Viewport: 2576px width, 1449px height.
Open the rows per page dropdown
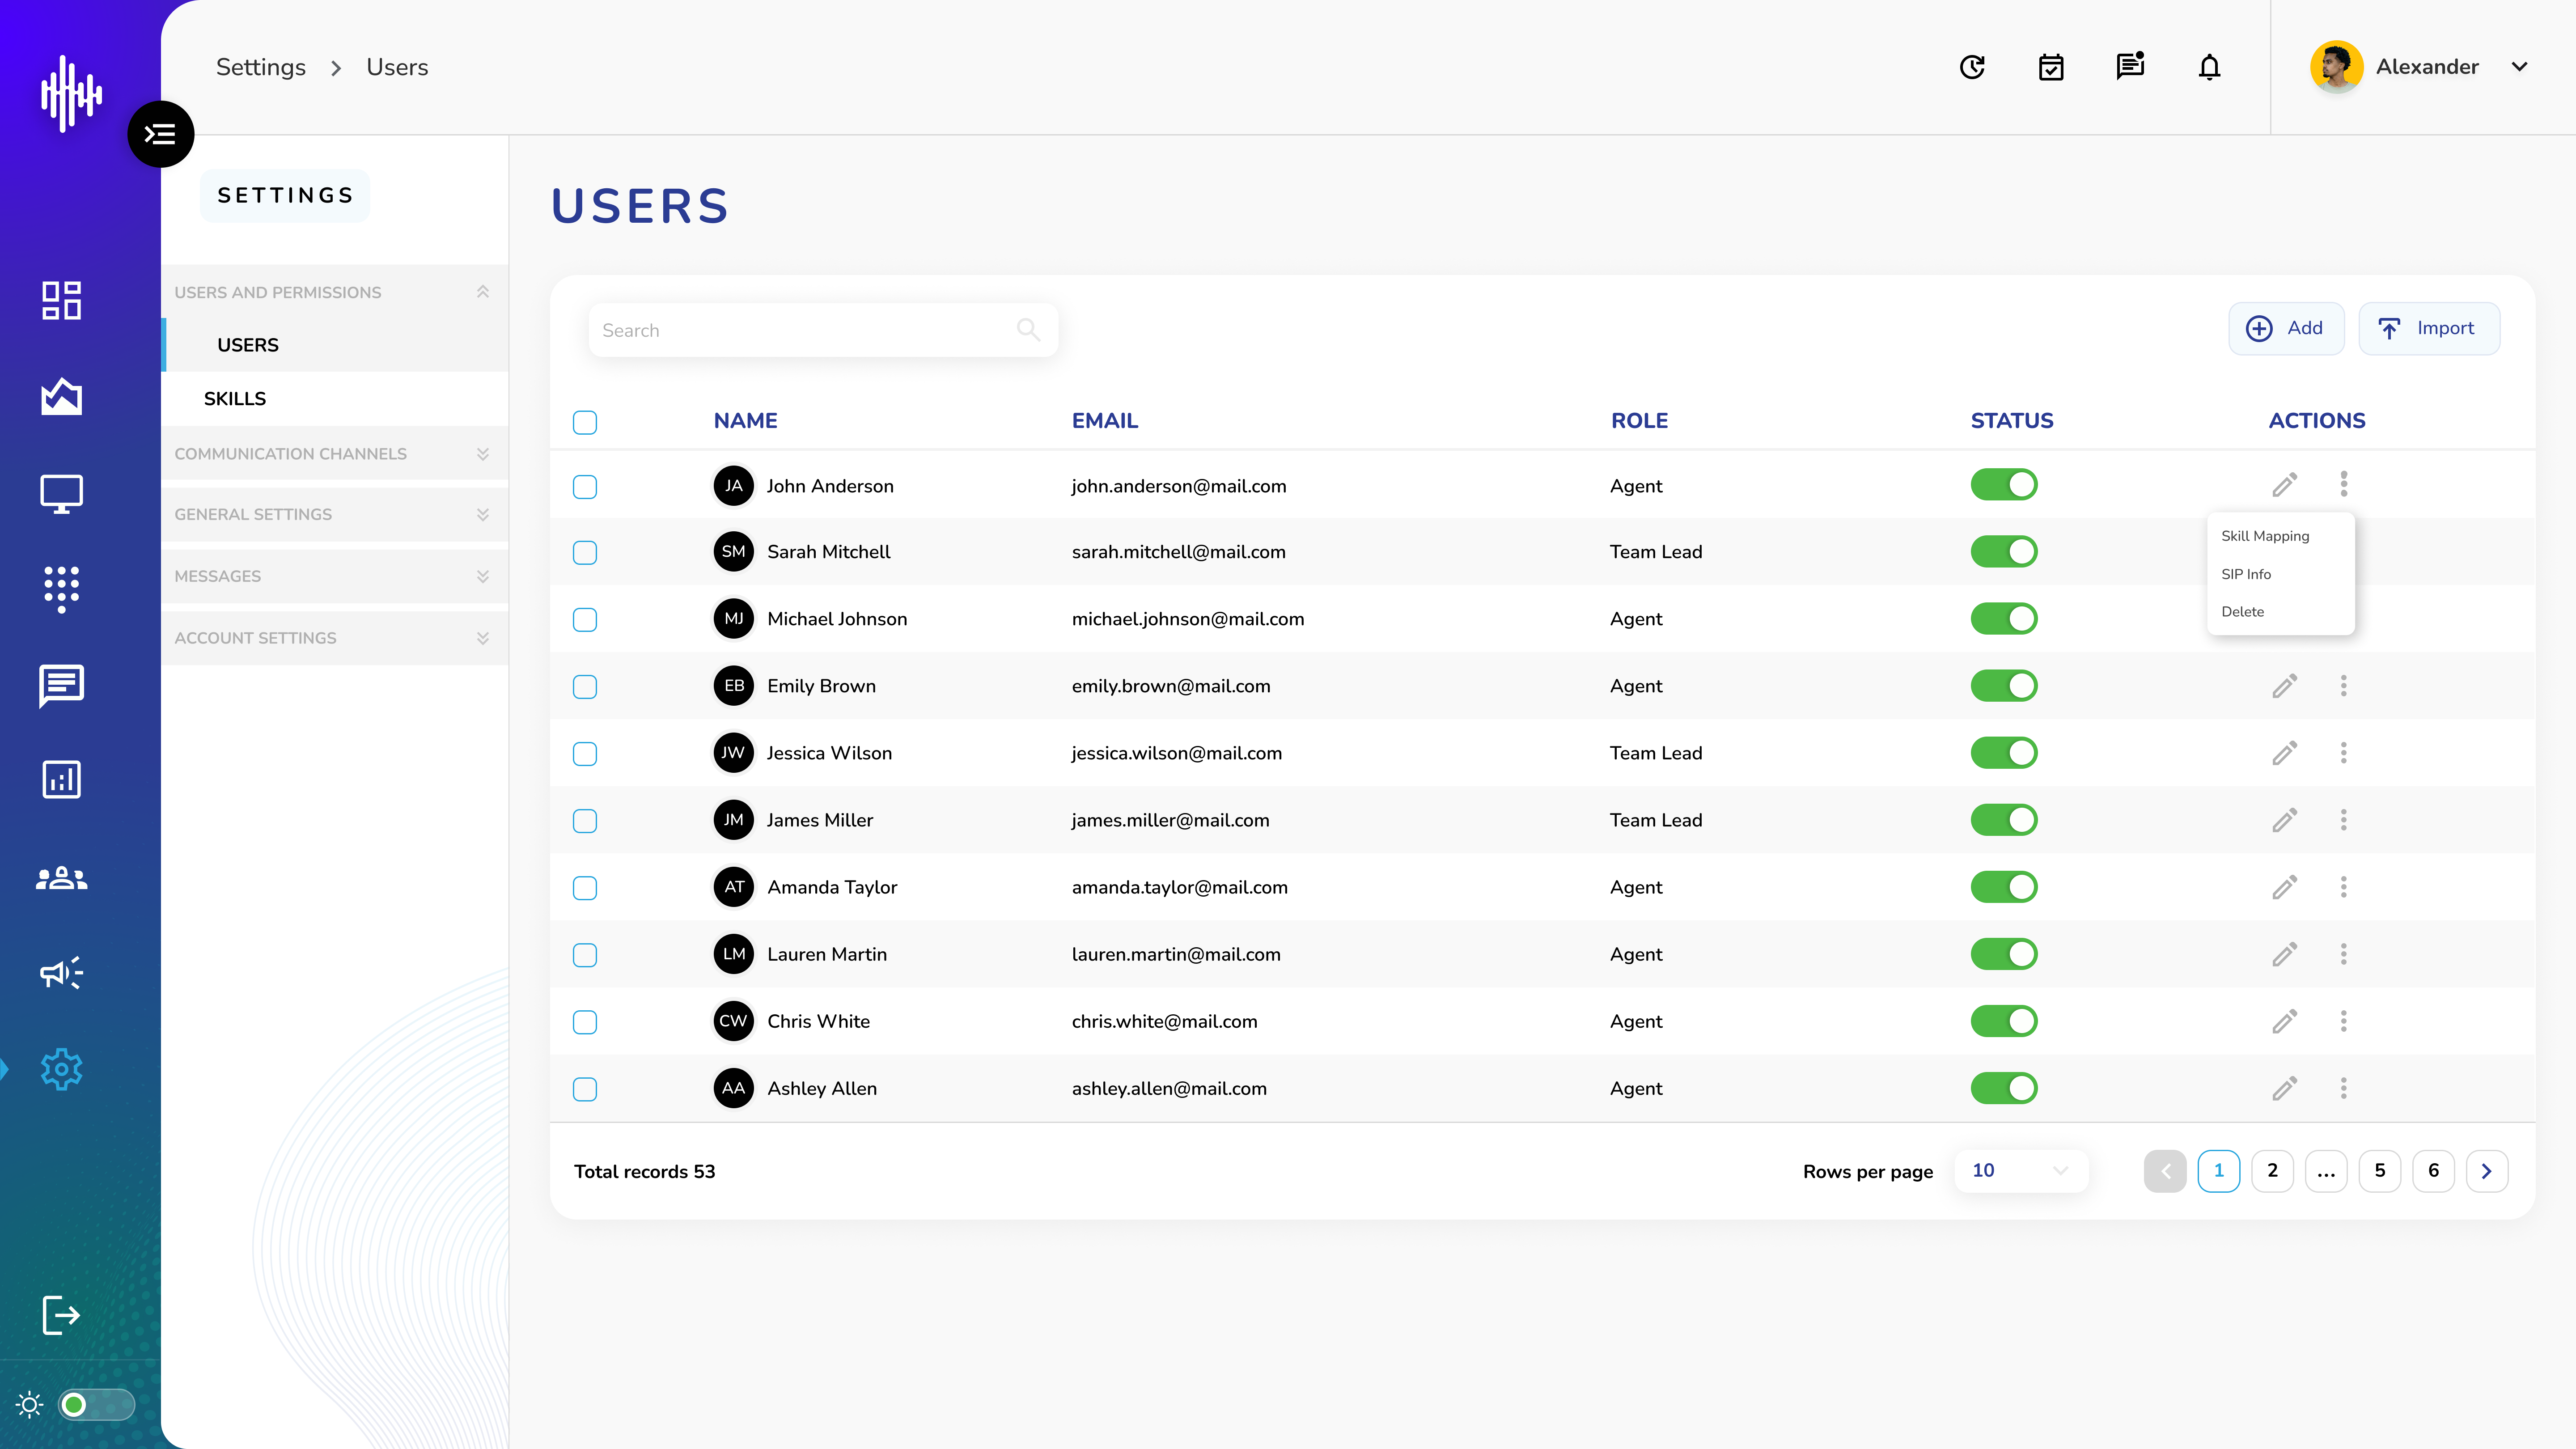tap(2020, 1170)
